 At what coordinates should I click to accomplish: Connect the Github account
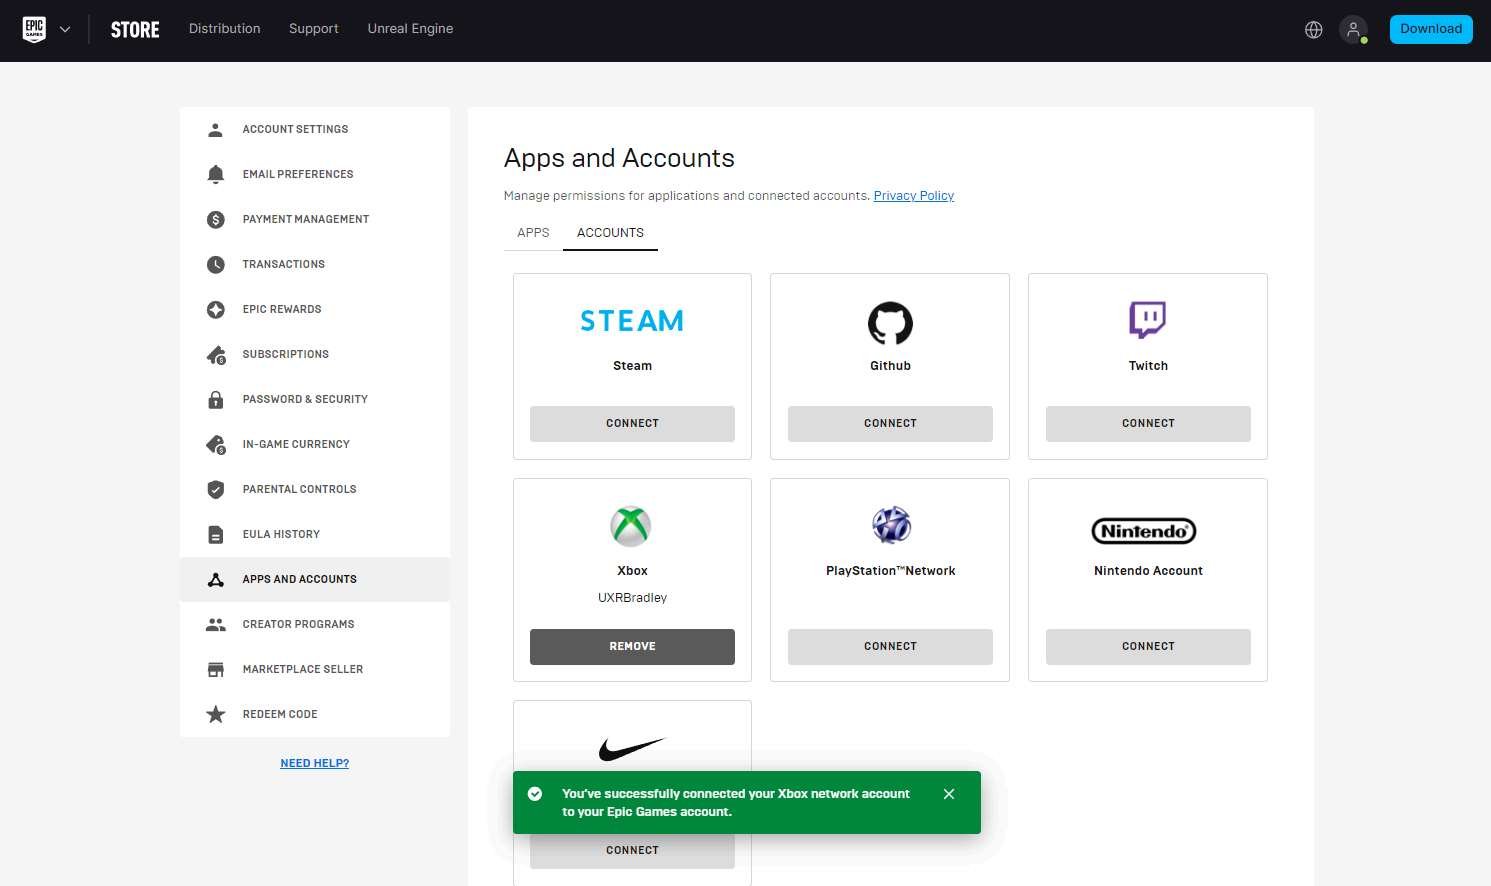click(890, 424)
